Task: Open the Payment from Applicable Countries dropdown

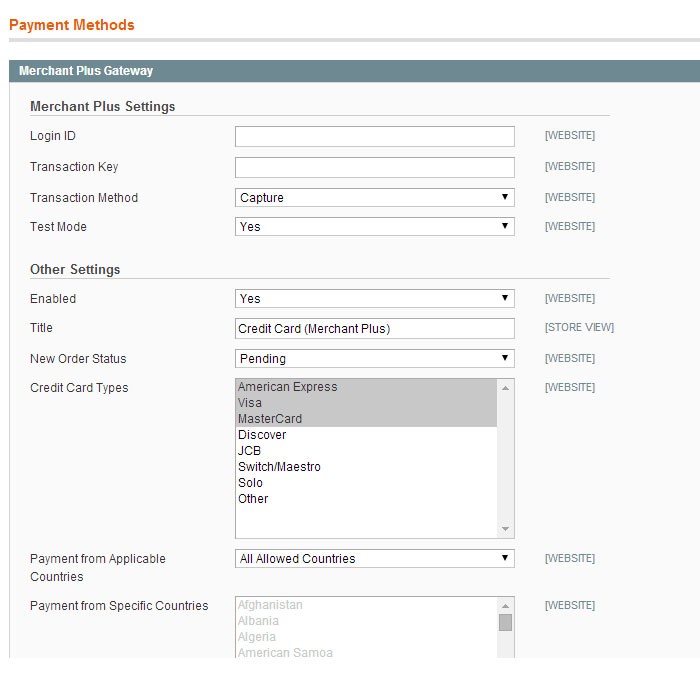Action: click(x=375, y=559)
